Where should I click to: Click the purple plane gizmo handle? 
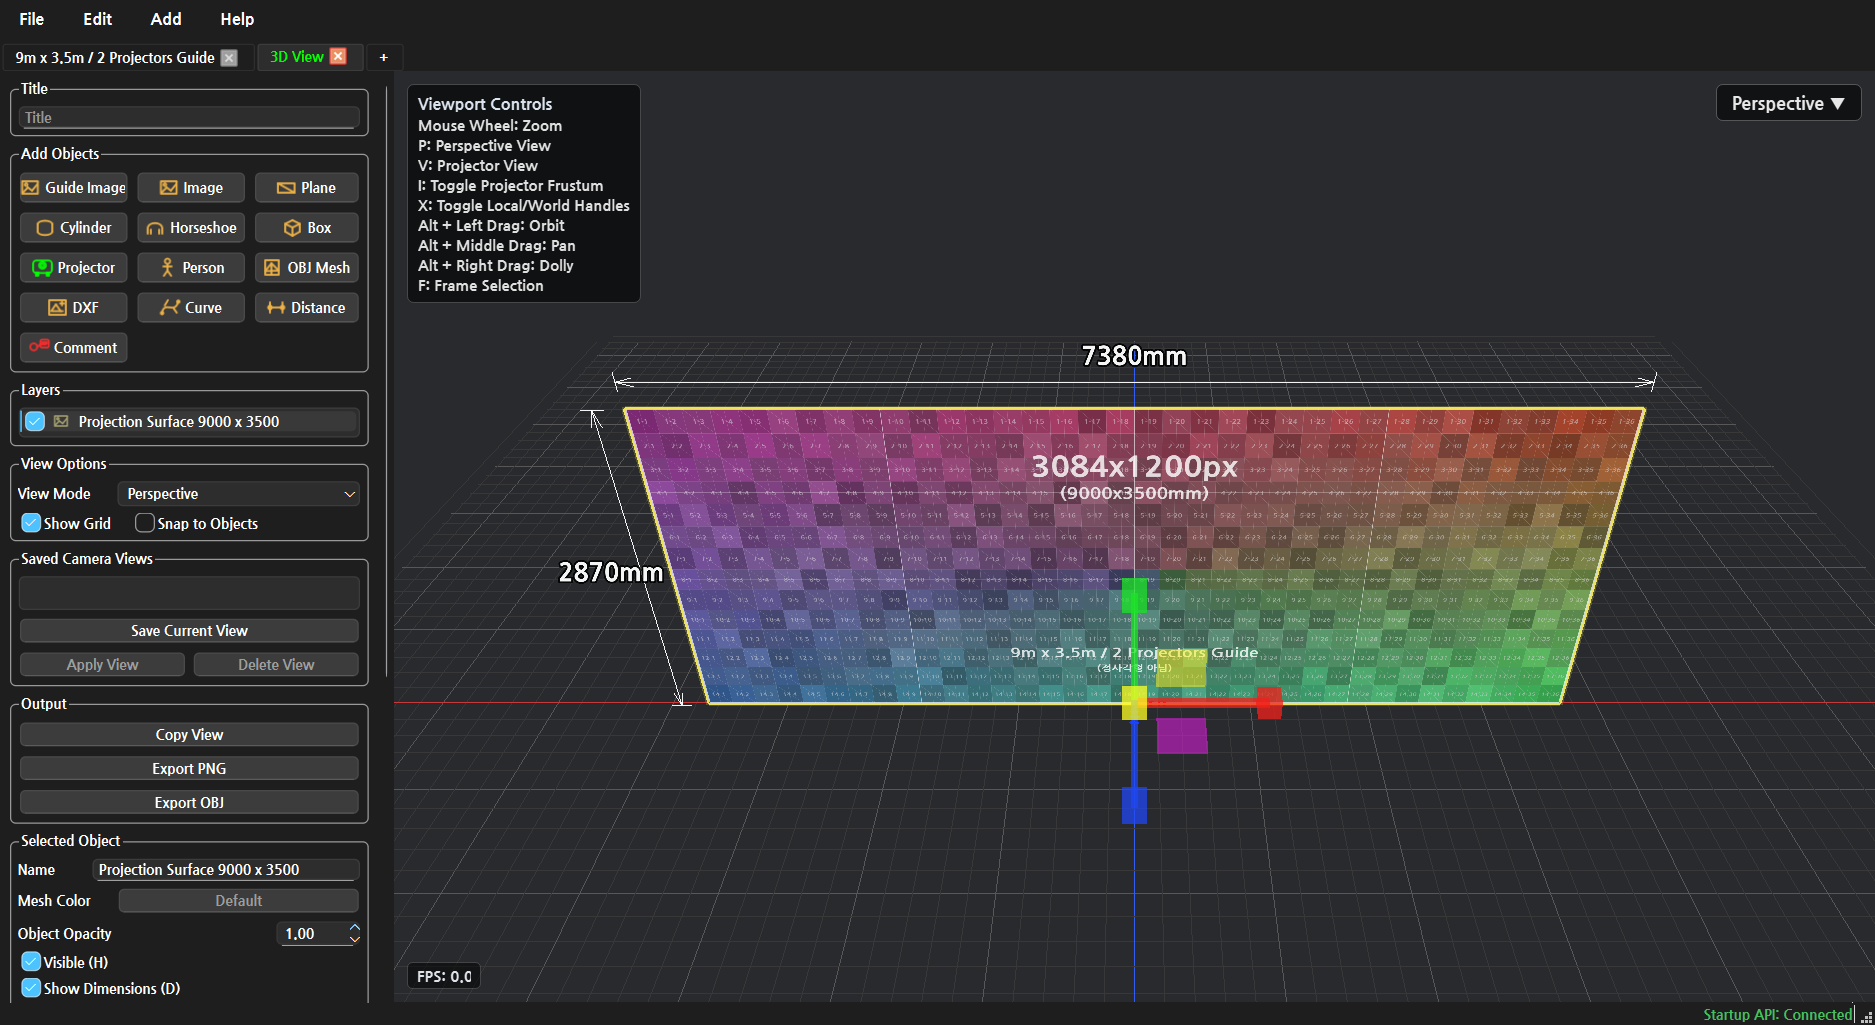pos(1182,735)
